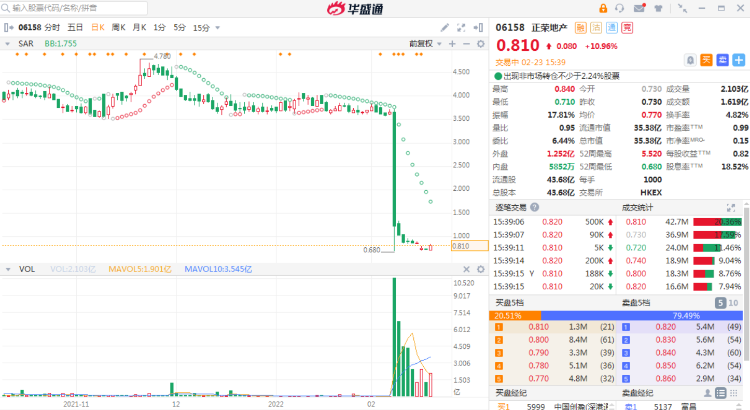
Task: Set price alert bell icon
Action: 690,60
